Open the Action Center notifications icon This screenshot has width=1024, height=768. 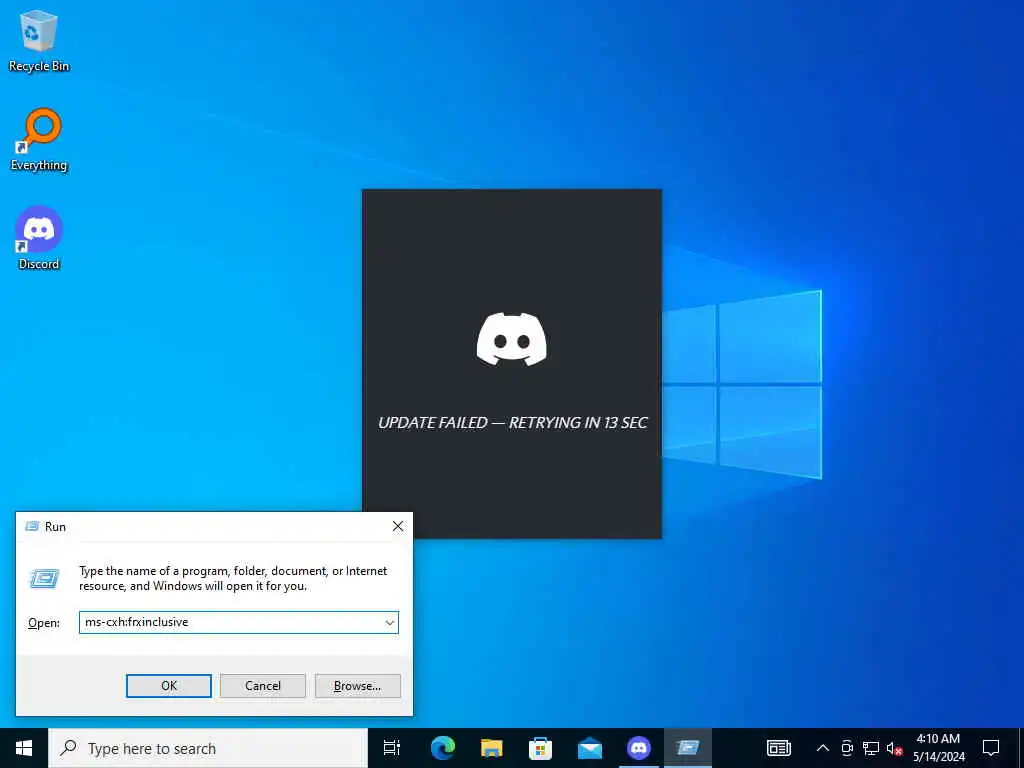pos(991,748)
